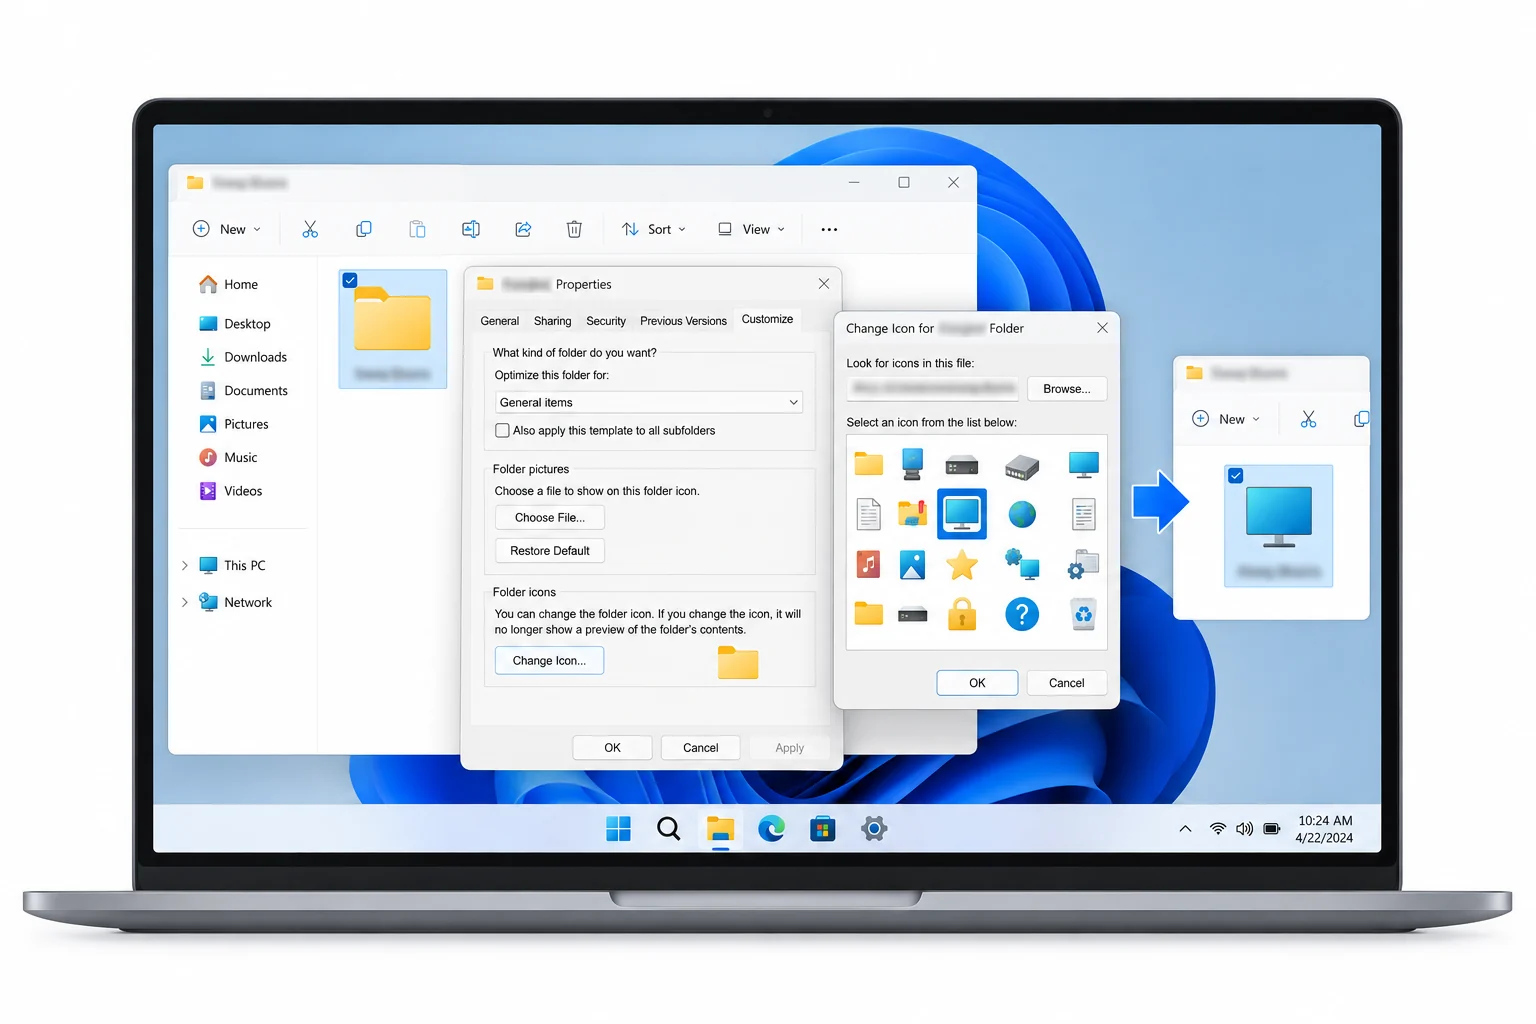1536x1024 pixels.
Task: Click the Choose File... button
Action: [550, 517]
